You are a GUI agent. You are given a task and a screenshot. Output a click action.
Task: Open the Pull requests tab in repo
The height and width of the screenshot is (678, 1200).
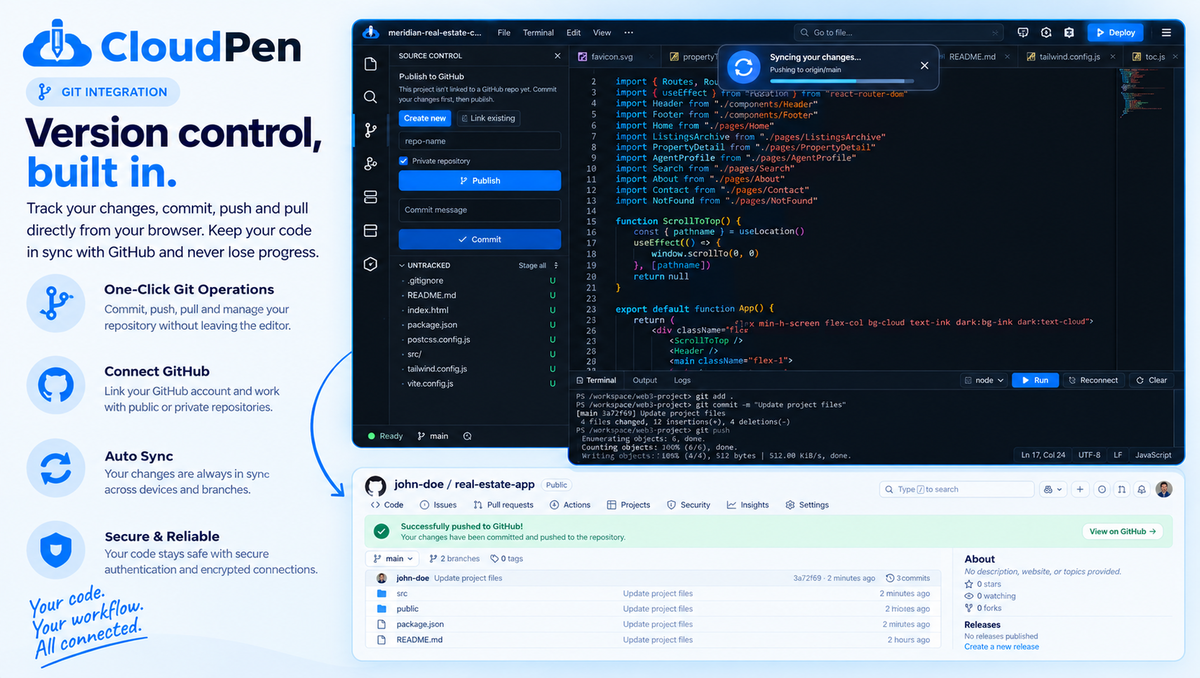coord(503,505)
